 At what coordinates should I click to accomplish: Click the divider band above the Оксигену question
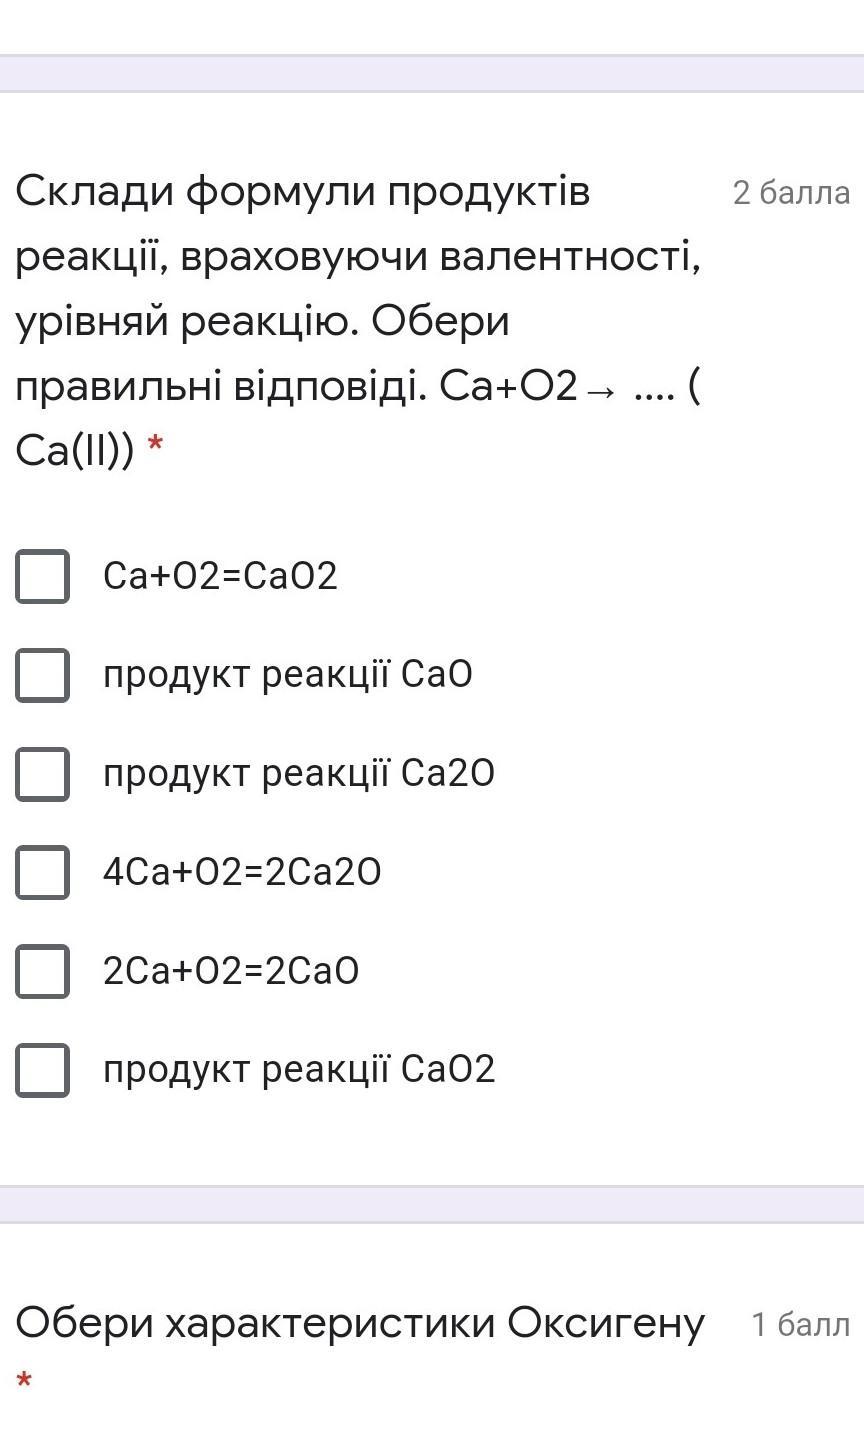tap(432, 1204)
